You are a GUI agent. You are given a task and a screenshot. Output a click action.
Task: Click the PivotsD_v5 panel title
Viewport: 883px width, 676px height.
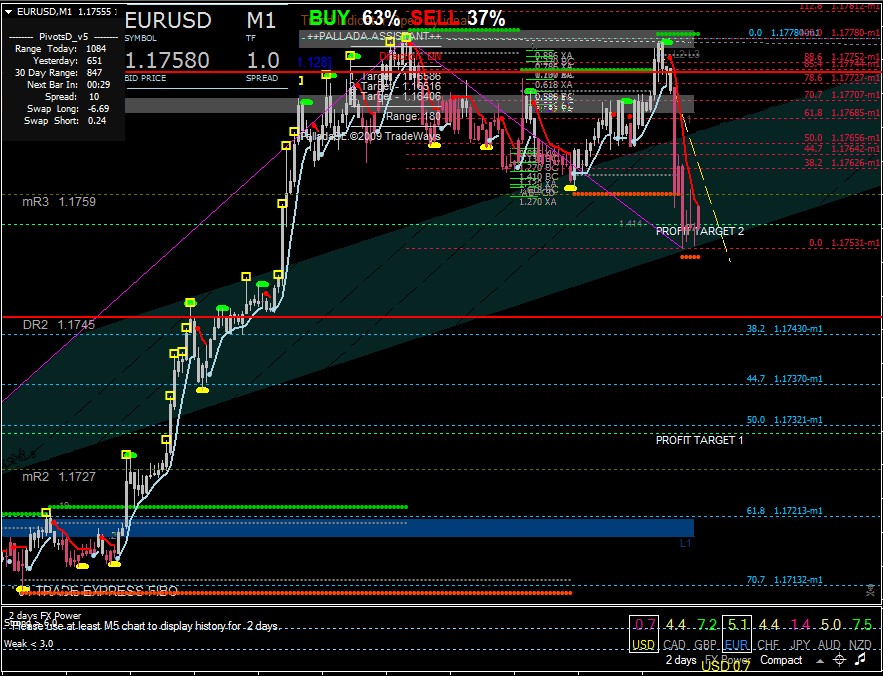(x=63, y=36)
